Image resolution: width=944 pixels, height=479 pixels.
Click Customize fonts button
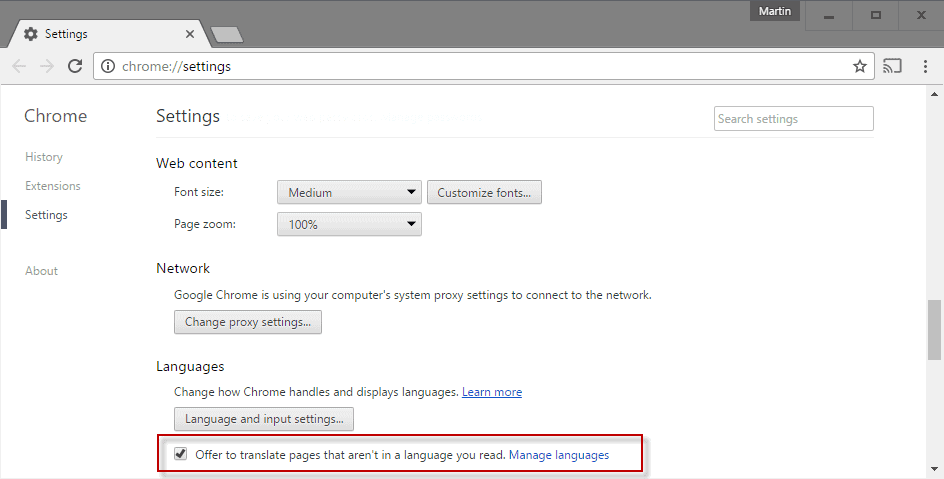484,193
